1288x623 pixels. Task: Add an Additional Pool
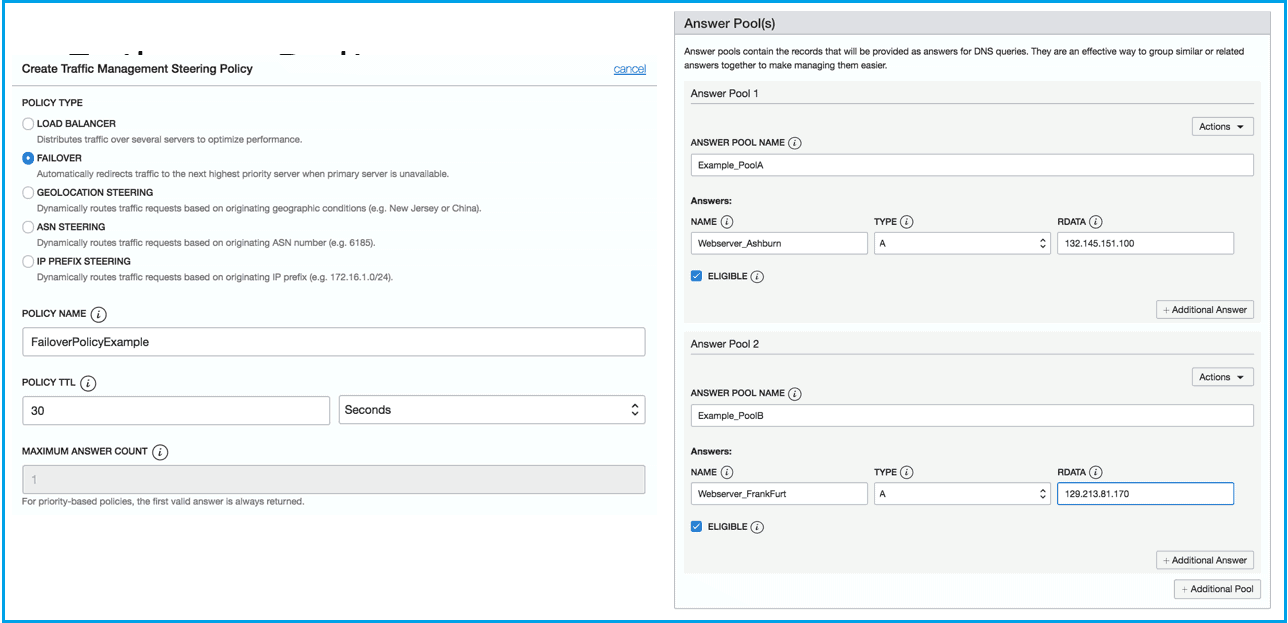tap(1217, 589)
